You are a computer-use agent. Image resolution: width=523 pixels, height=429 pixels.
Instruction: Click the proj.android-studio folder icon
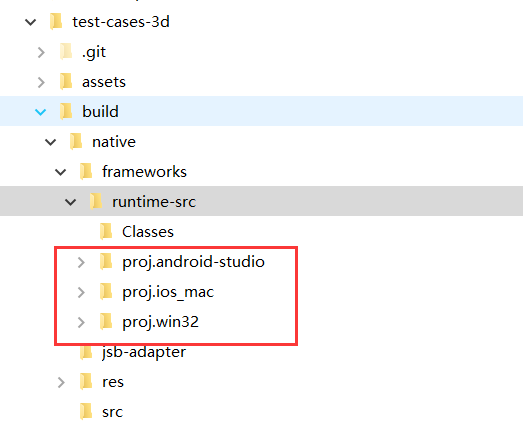pyautogui.click(x=106, y=261)
